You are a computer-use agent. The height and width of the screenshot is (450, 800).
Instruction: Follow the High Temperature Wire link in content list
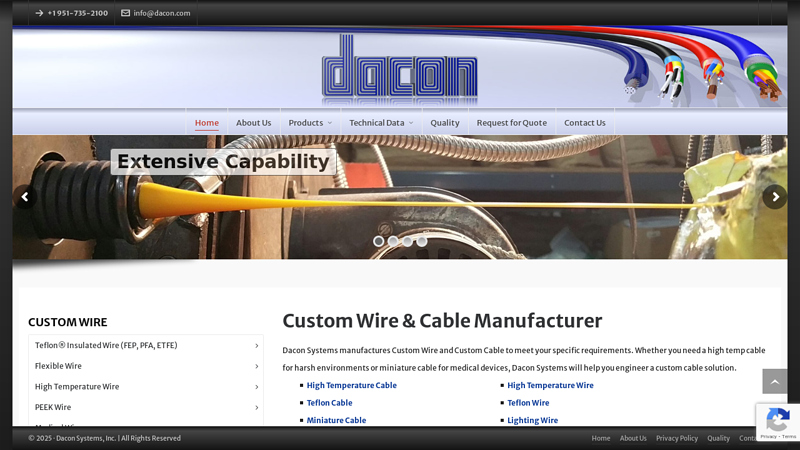click(x=551, y=385)
